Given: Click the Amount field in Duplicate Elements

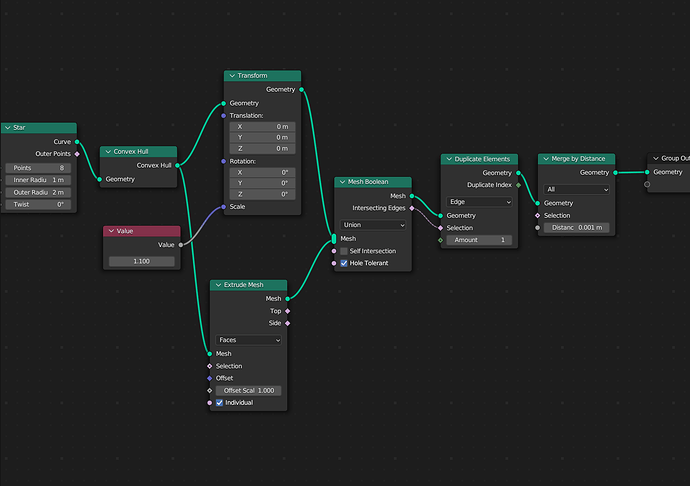Looking at the screenshot, I should [479, 240].
